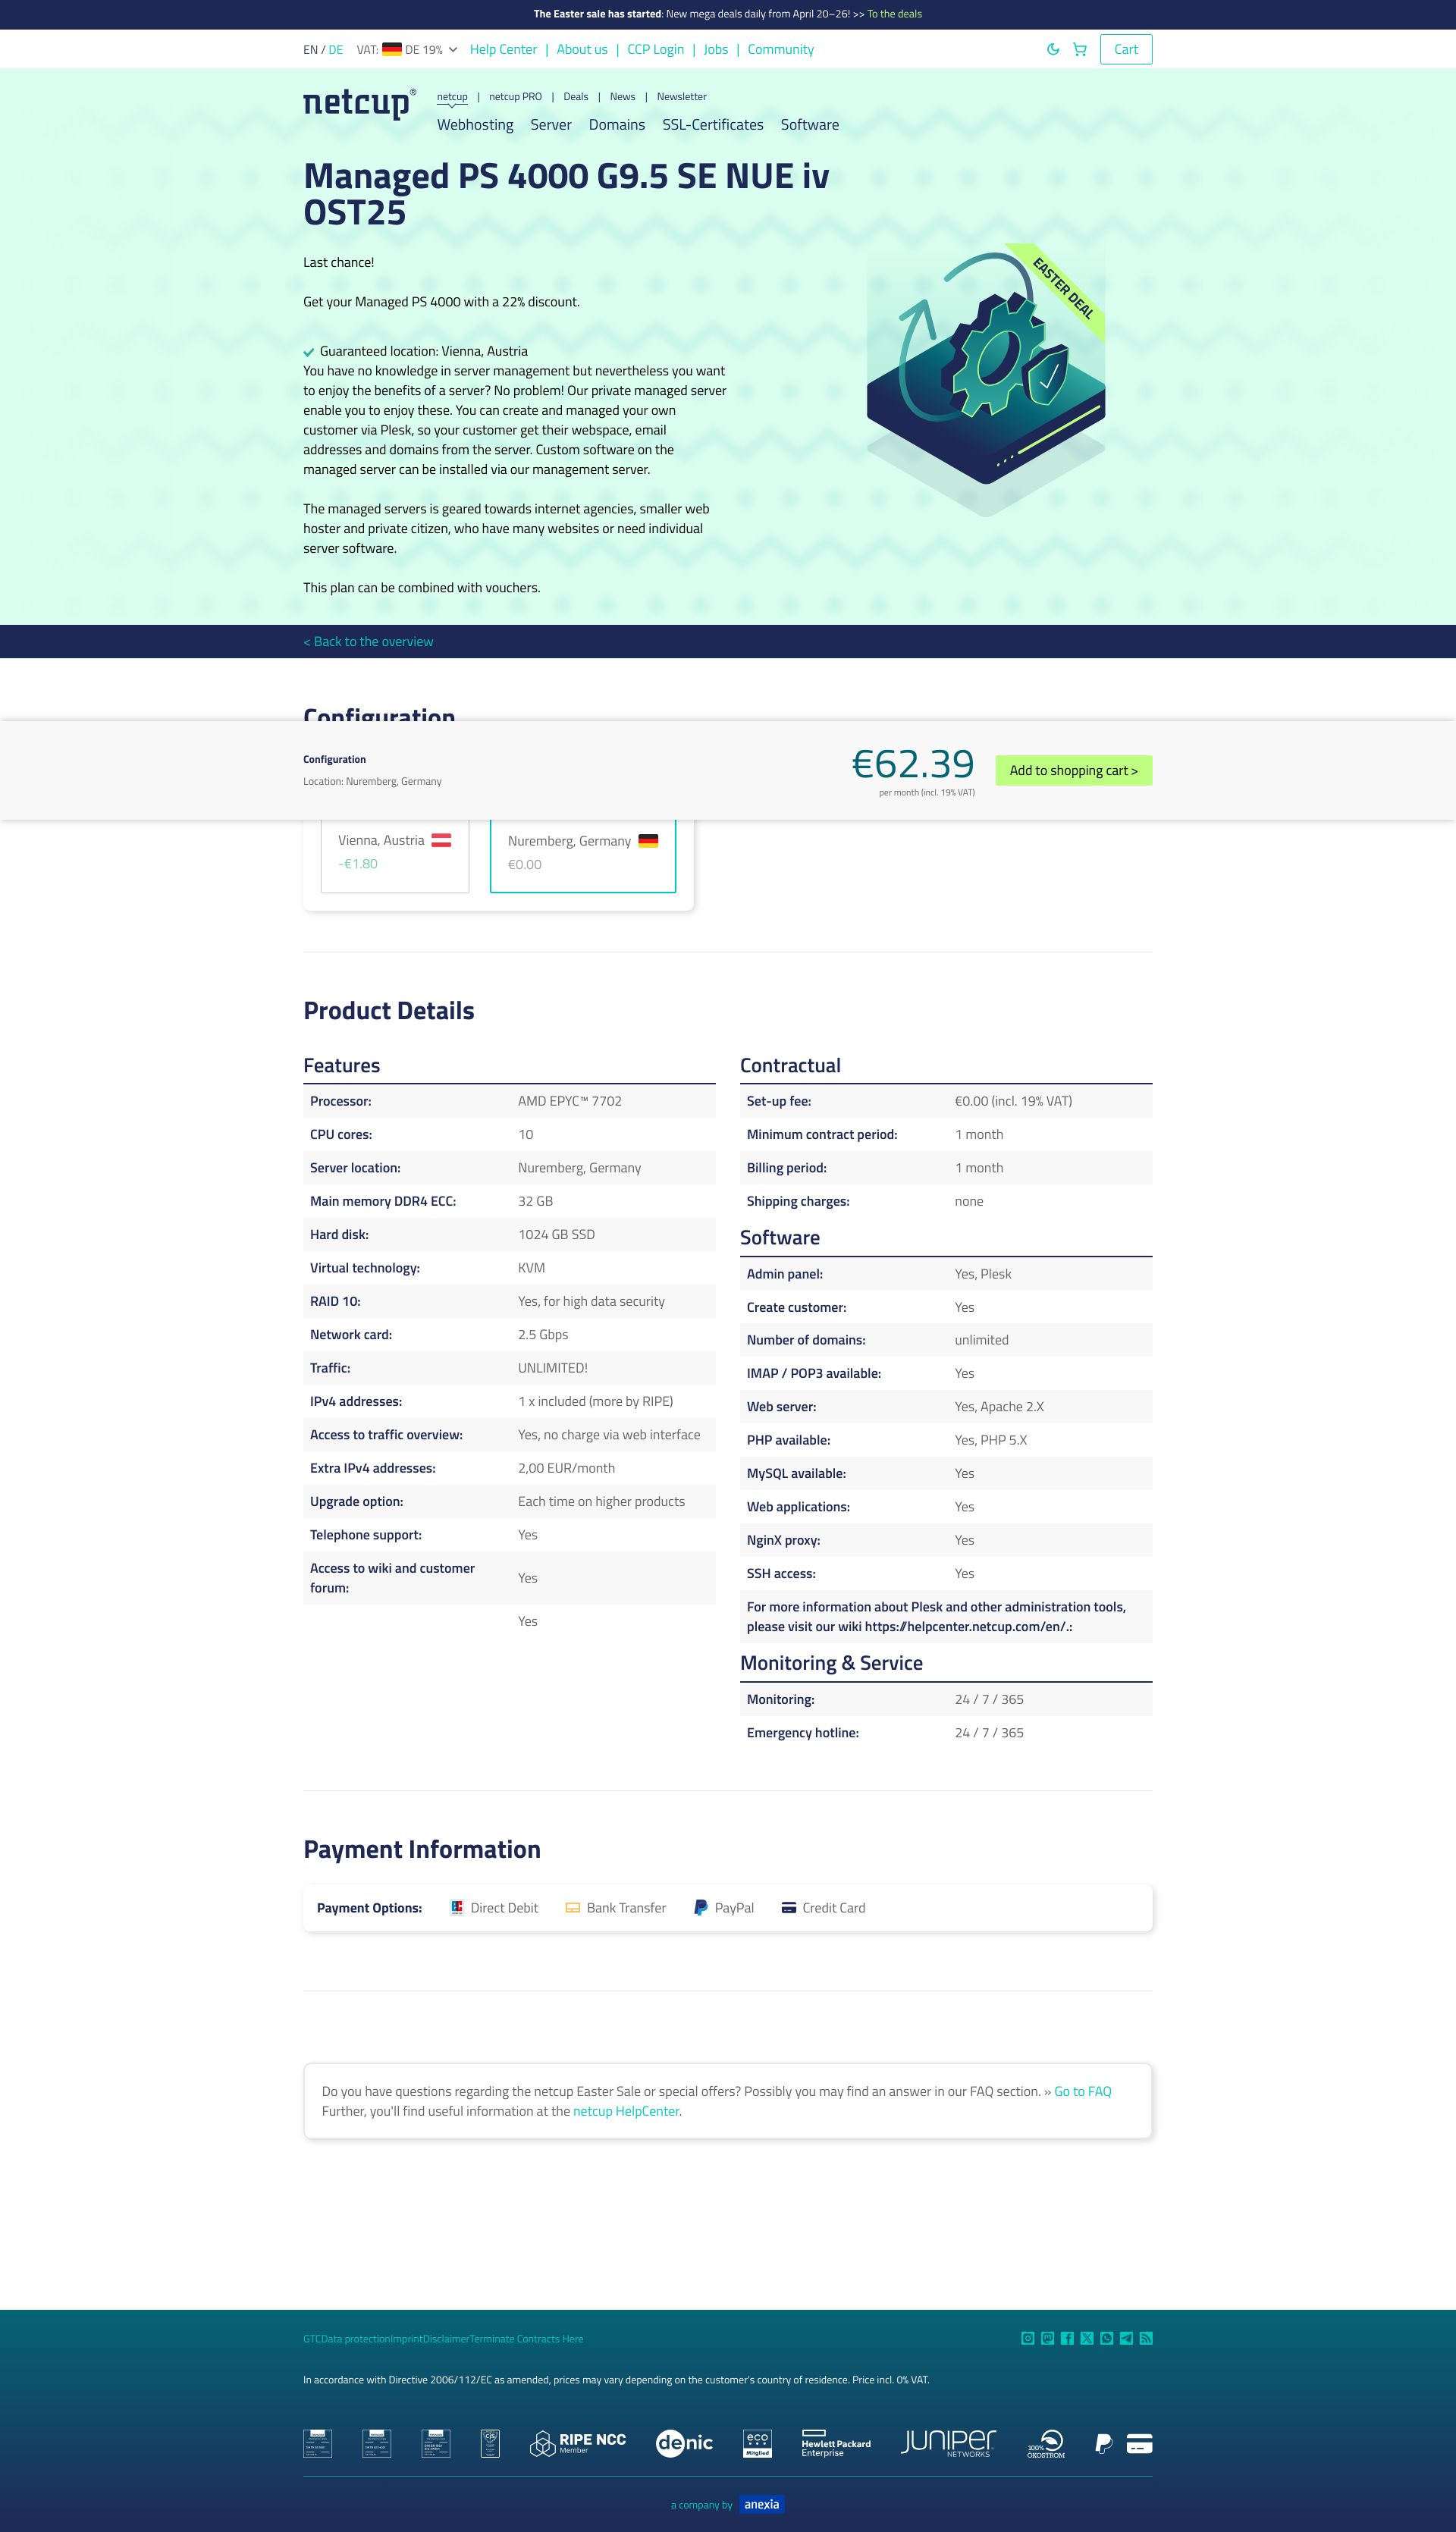This screenshot has height=2532, width=1456.
Task: Switch to the netcup PRO tab
Action: click(x=515, y=97)
